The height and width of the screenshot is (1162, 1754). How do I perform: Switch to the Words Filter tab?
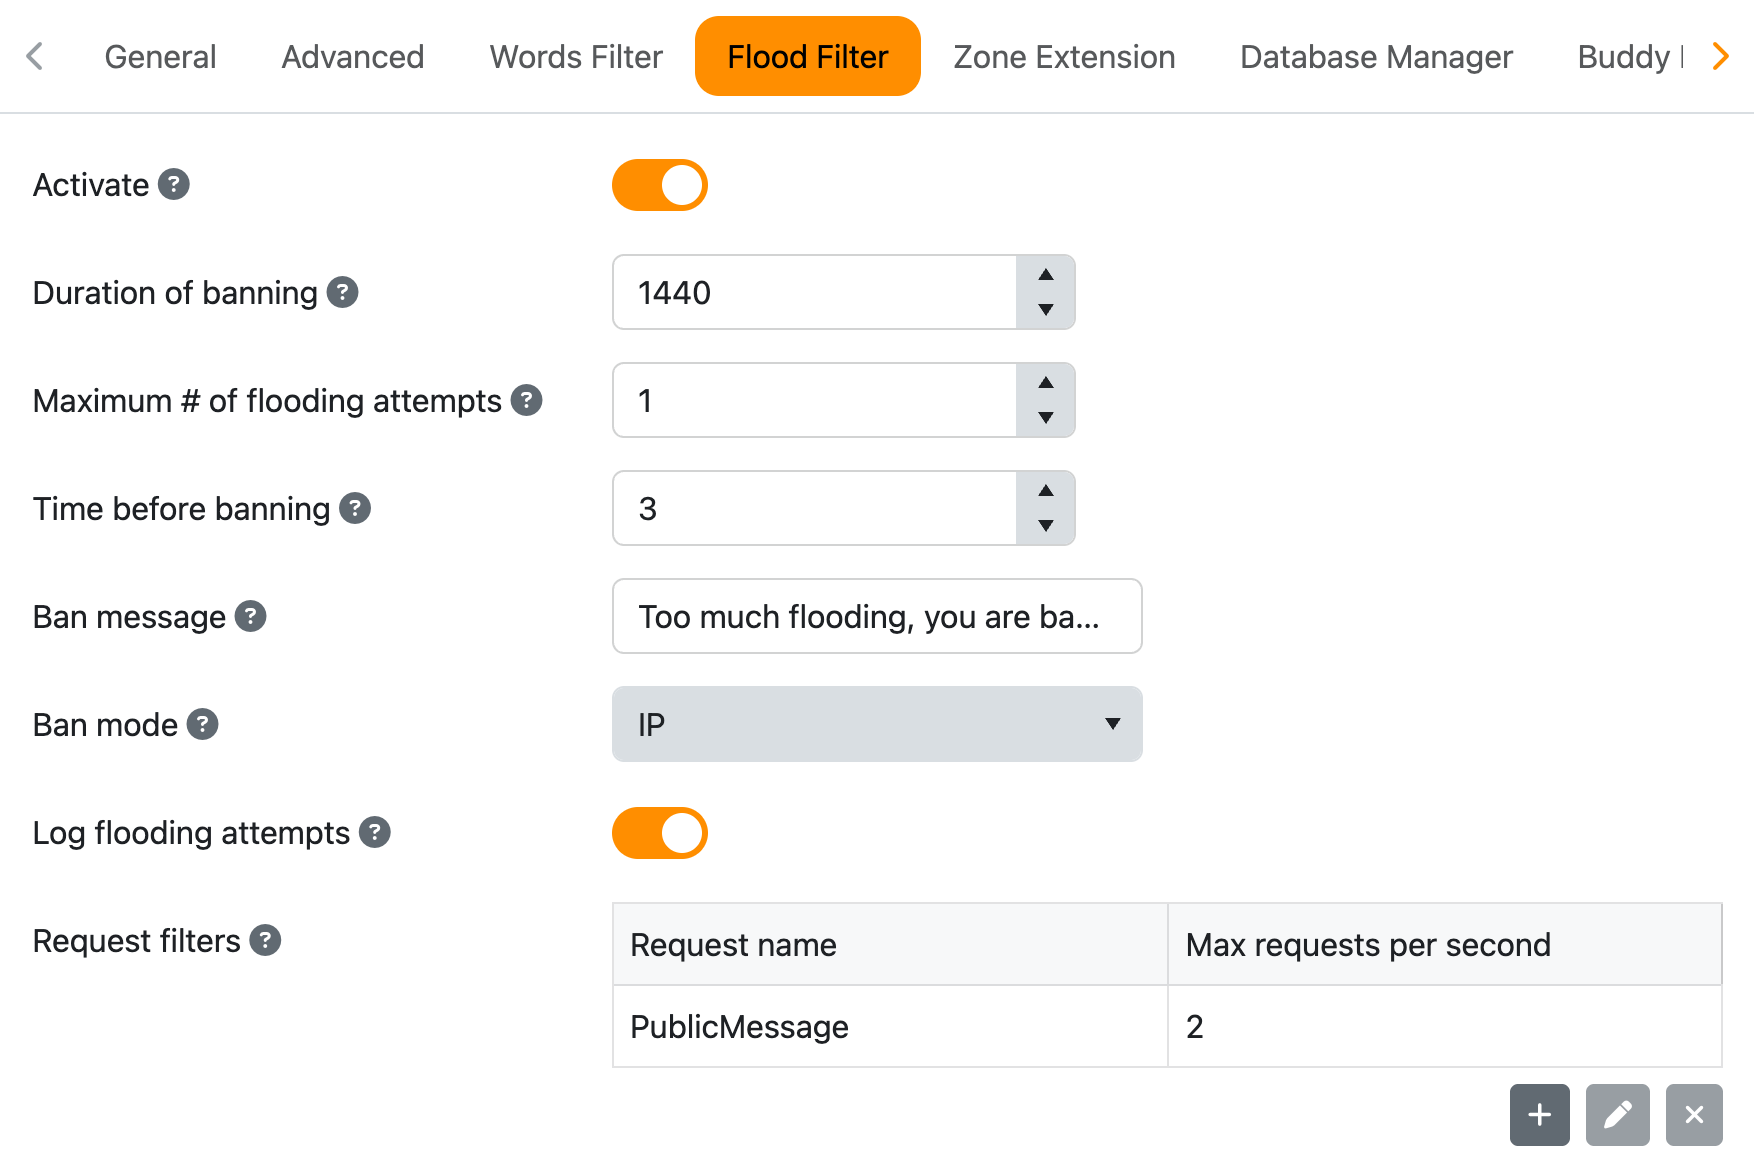(x=576, y=57)
